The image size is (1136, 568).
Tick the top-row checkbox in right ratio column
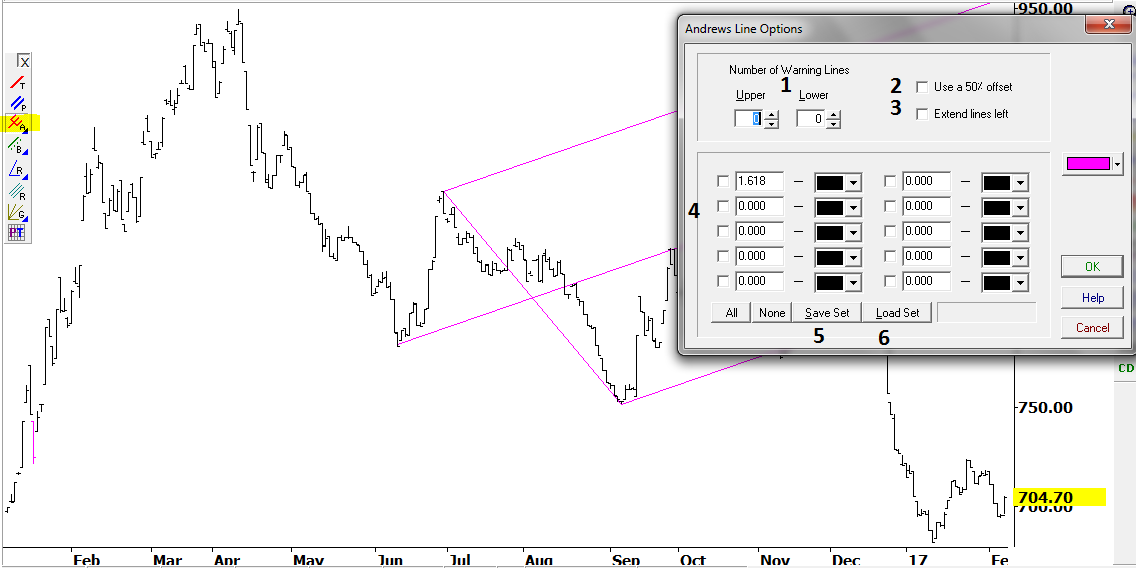890,181
